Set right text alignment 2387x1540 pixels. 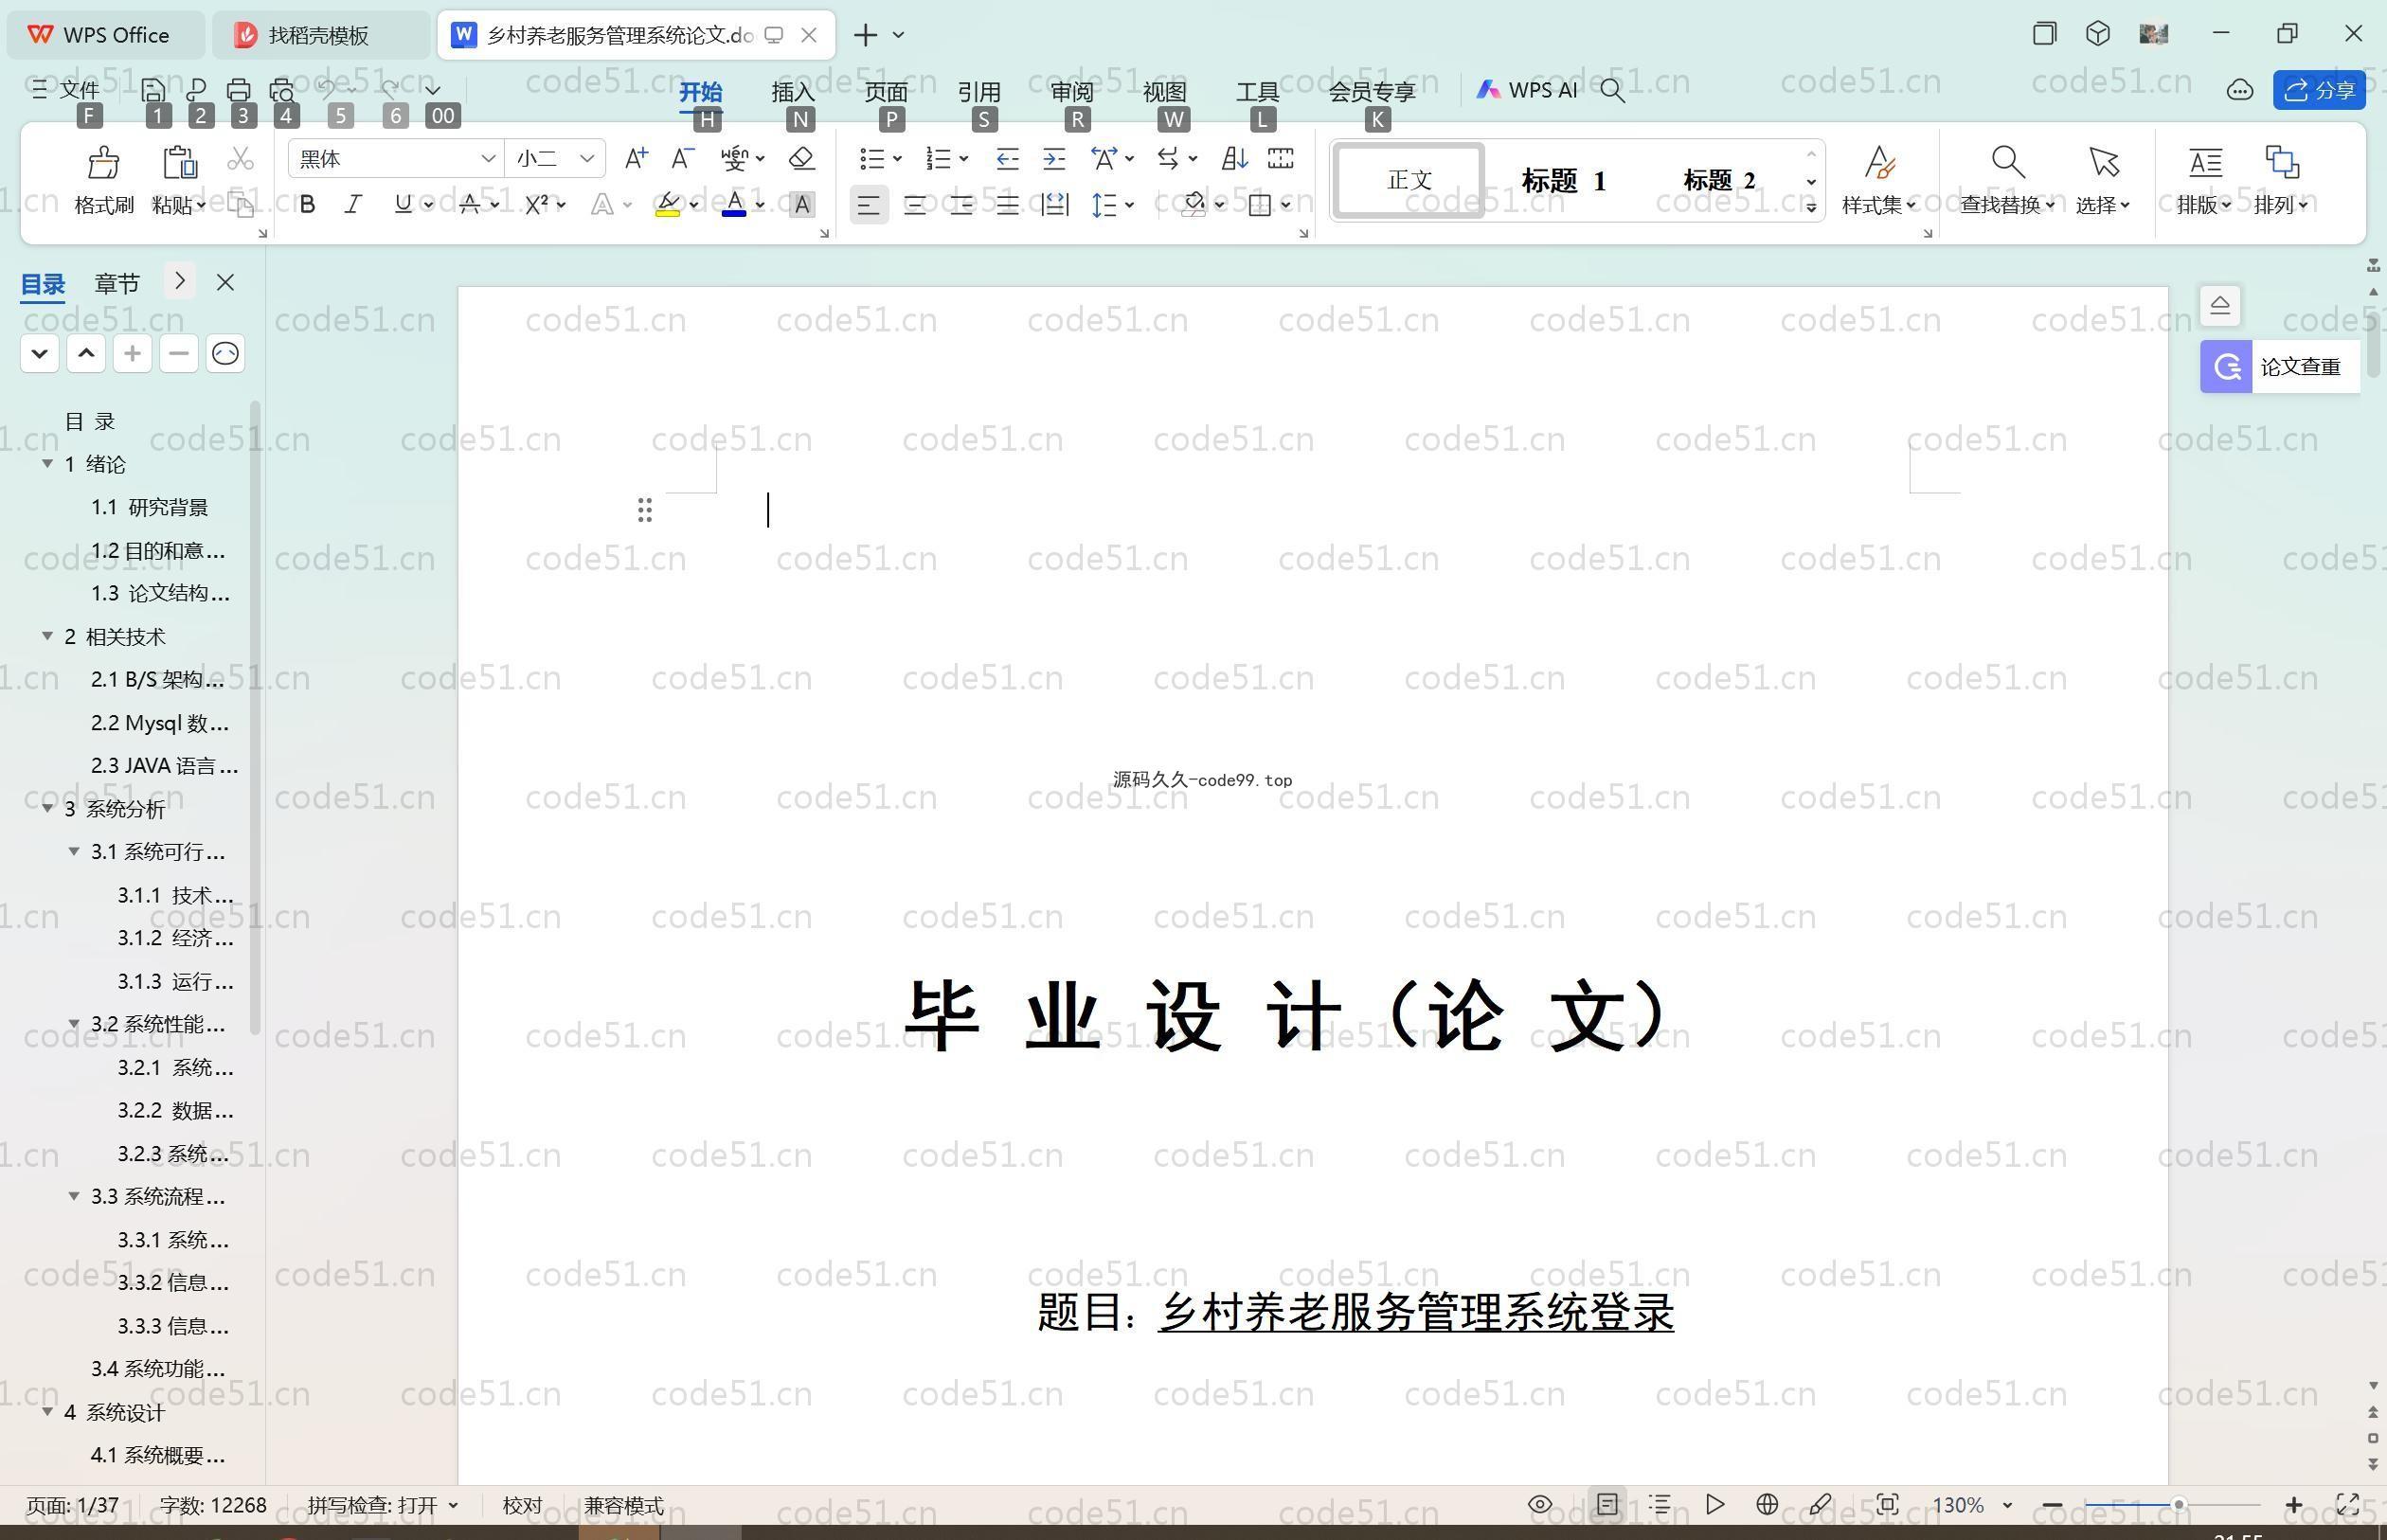click(x=961, y=205)
